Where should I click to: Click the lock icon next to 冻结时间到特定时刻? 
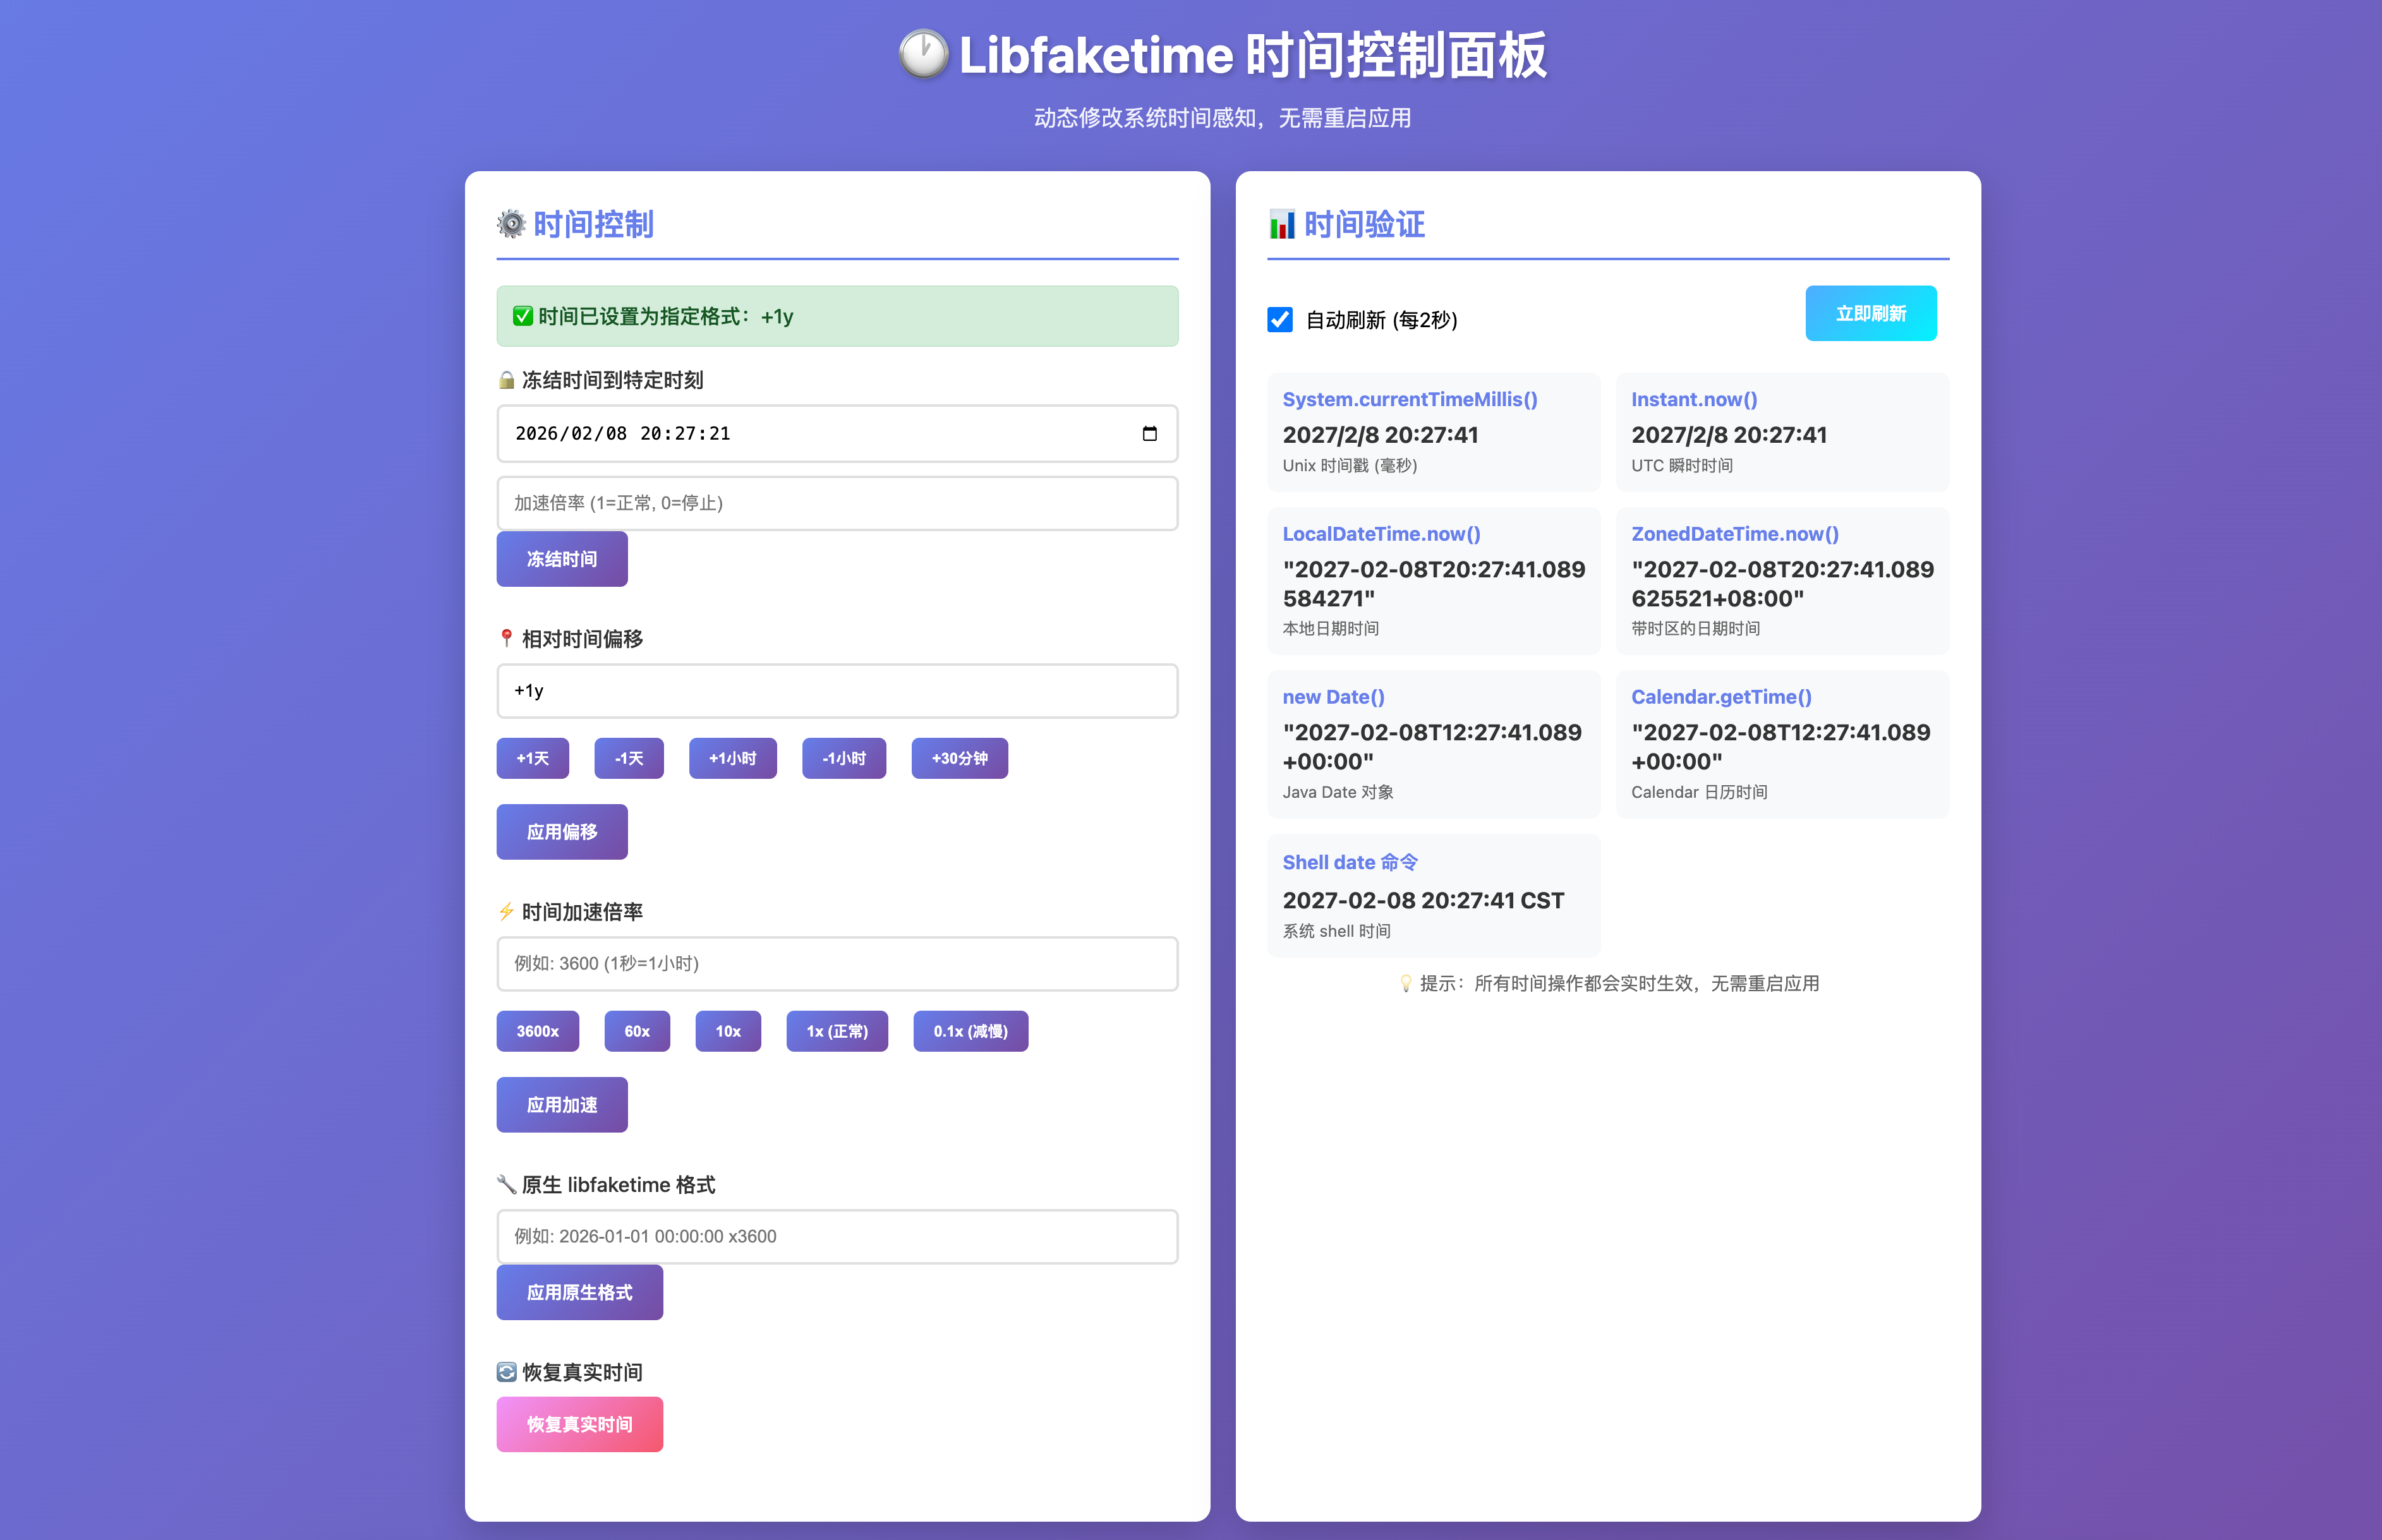(506, 380)
